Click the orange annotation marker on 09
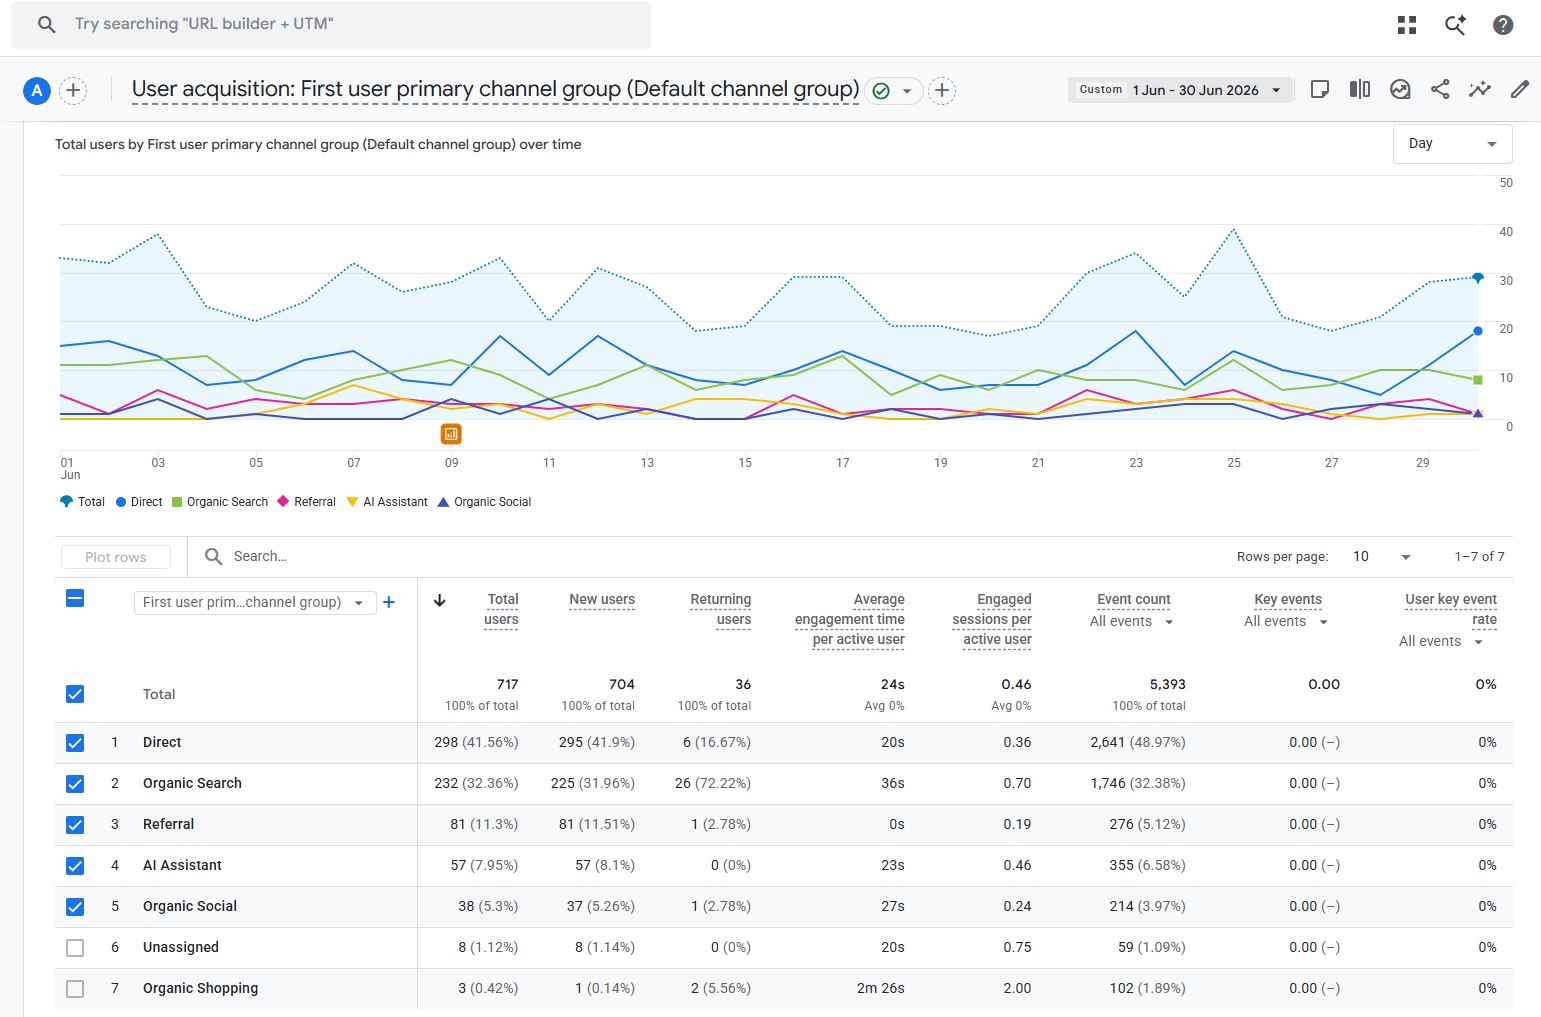The width and height of the screenshot is (1541, 1017). 451,434
